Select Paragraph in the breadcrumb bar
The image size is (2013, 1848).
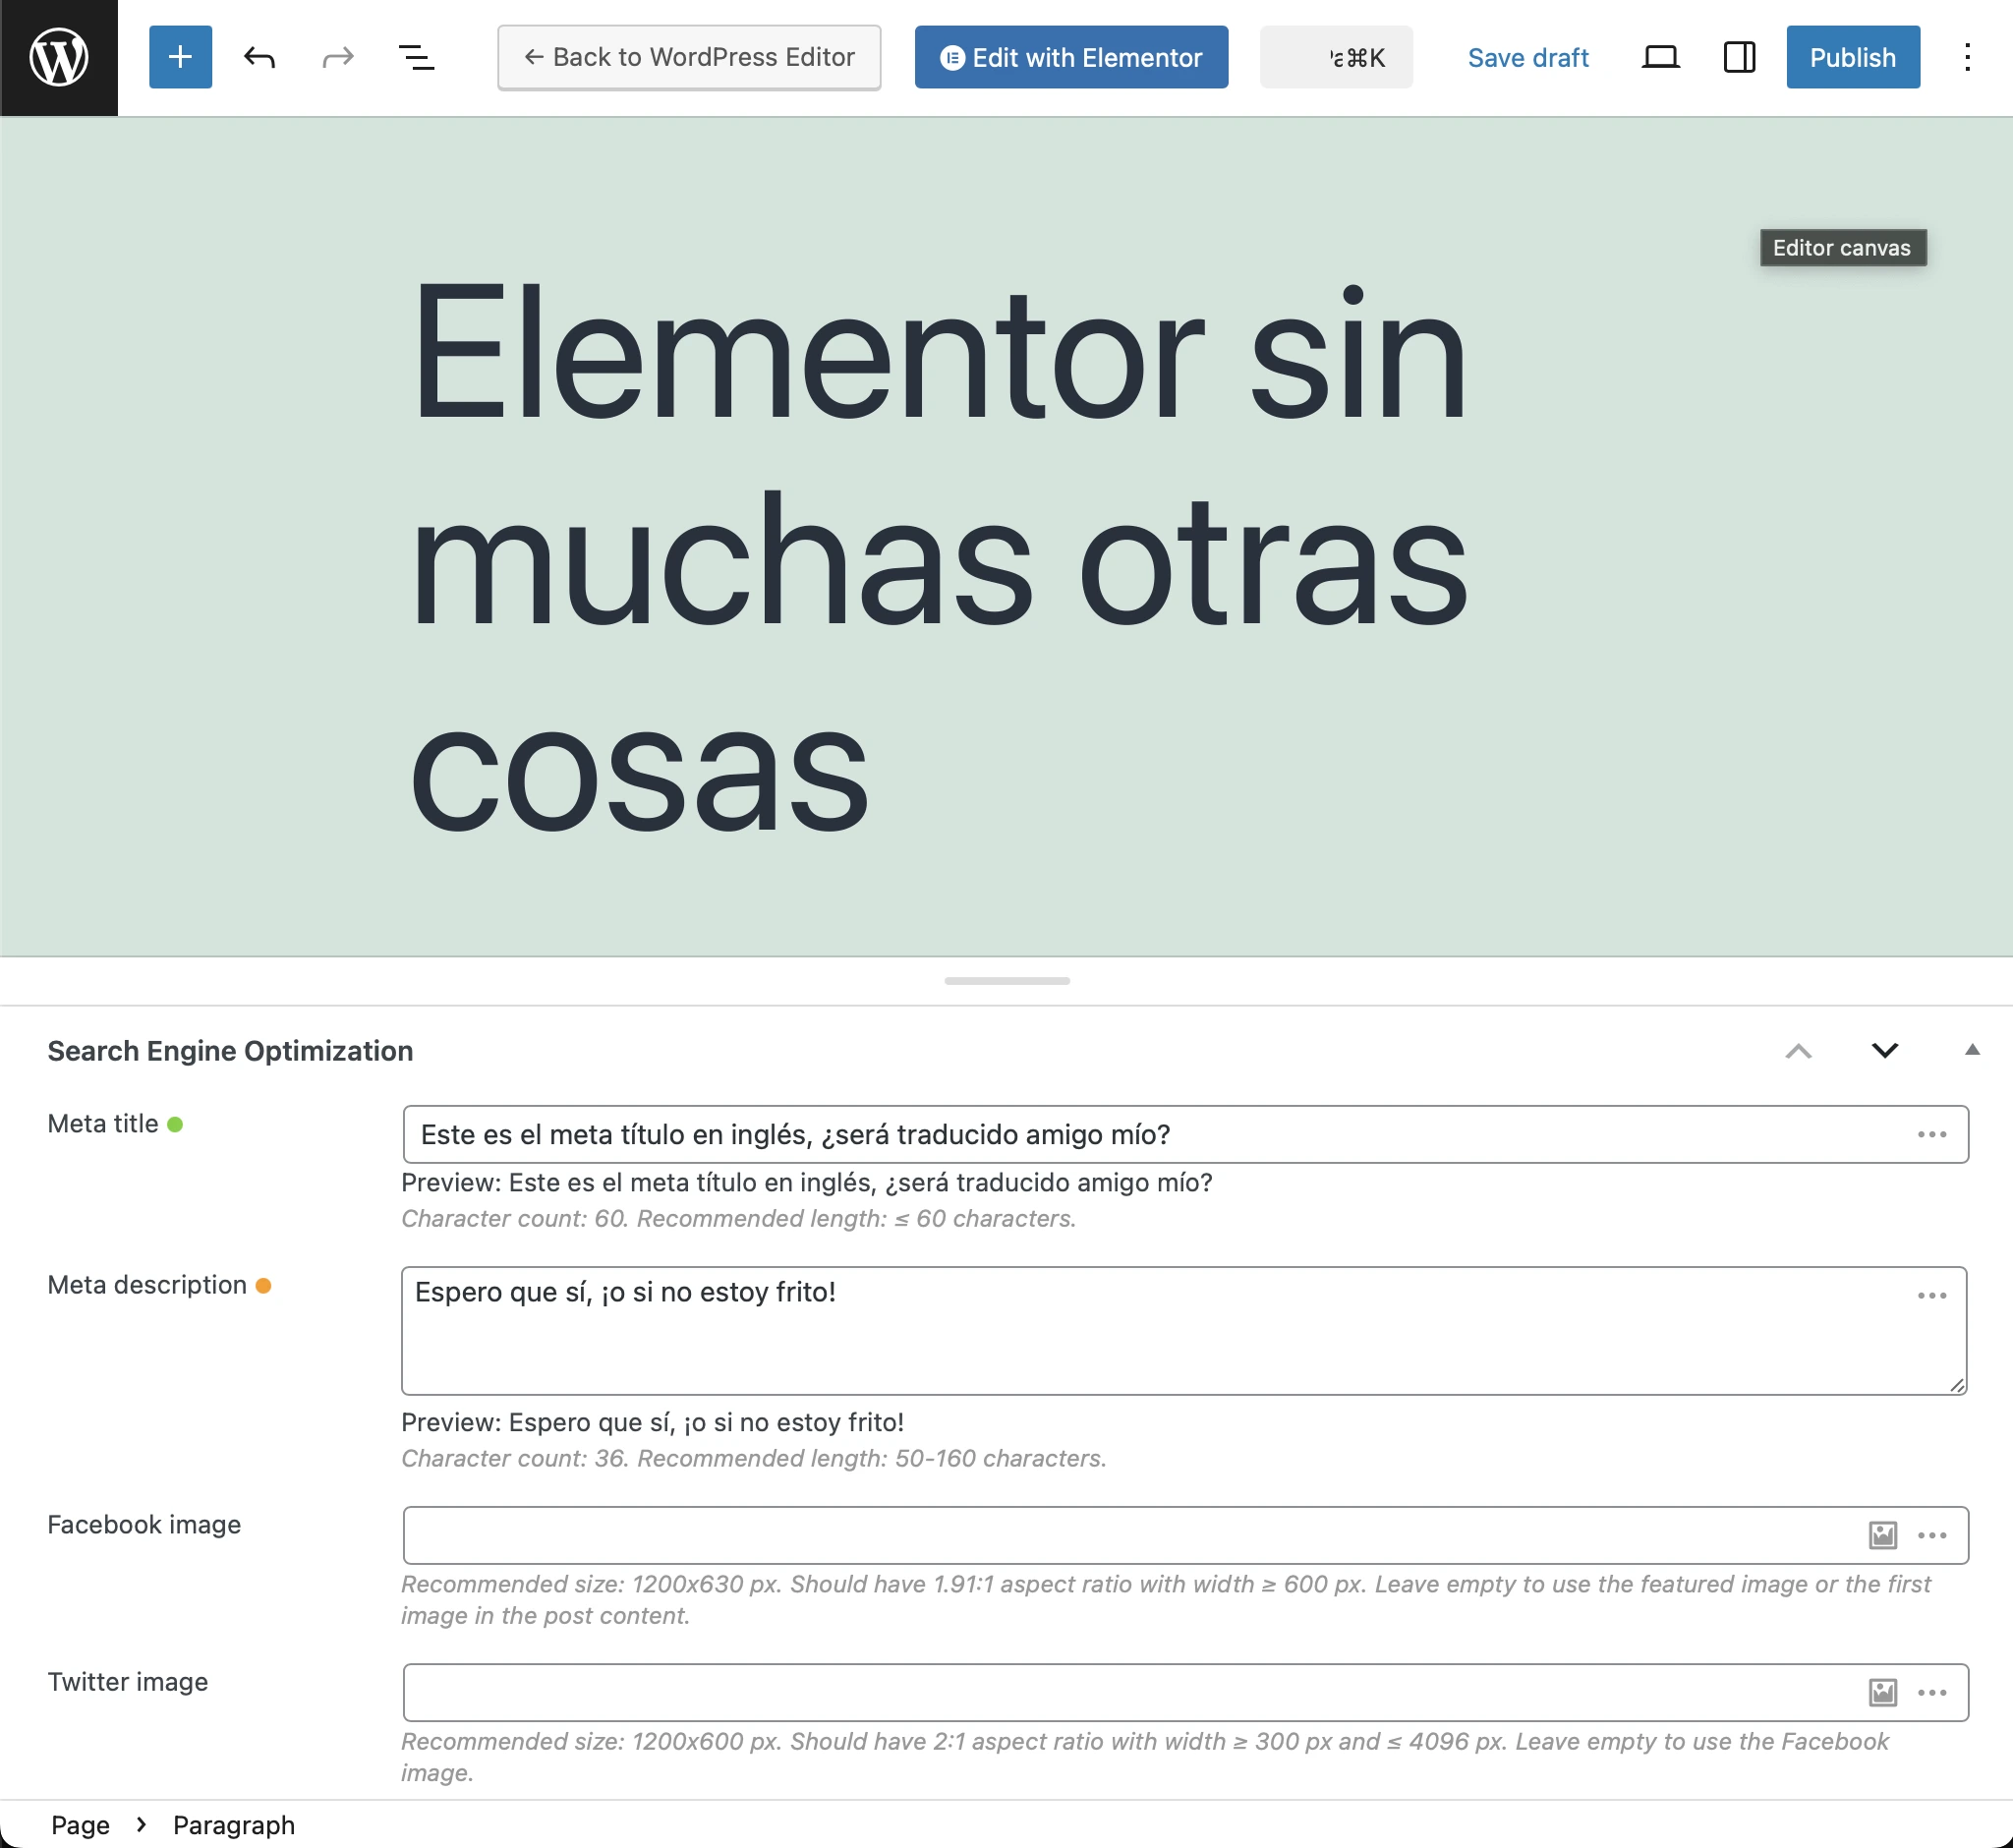(x=234, y=1824)
